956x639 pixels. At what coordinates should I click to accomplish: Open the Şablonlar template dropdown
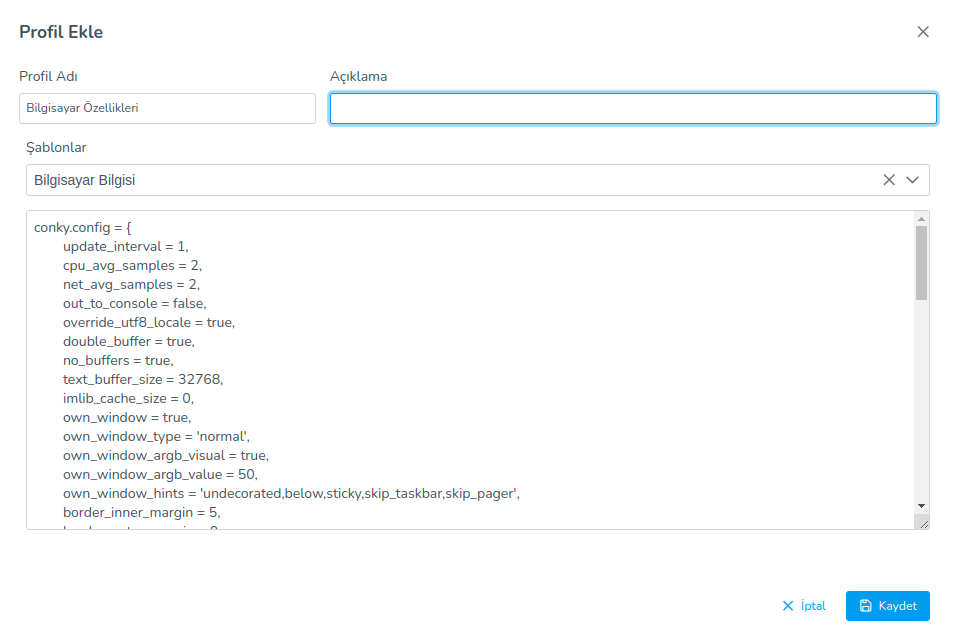(450, 180)
